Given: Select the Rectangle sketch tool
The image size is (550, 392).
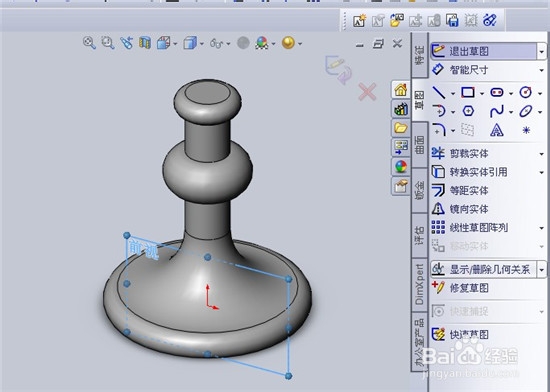Looking at the screenshot, I should coord(468,93).
